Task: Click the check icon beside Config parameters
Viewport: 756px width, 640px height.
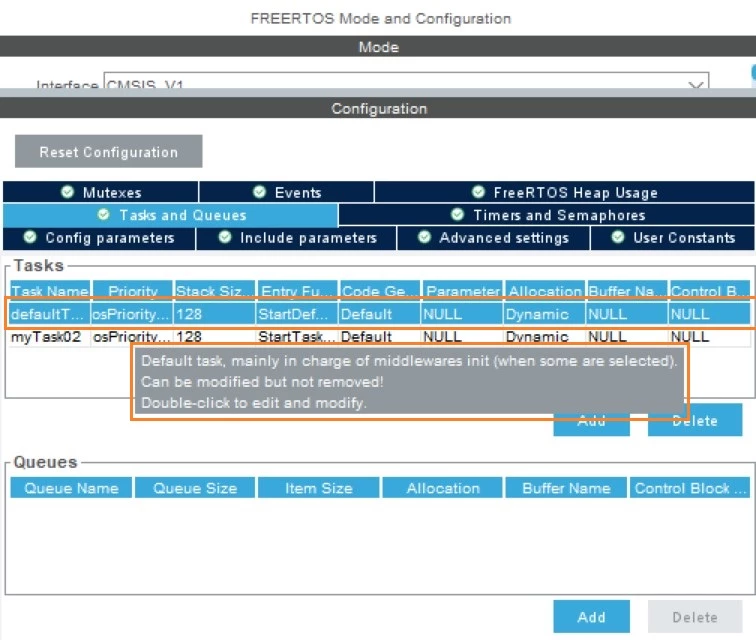Action: [x=30, y=237]
